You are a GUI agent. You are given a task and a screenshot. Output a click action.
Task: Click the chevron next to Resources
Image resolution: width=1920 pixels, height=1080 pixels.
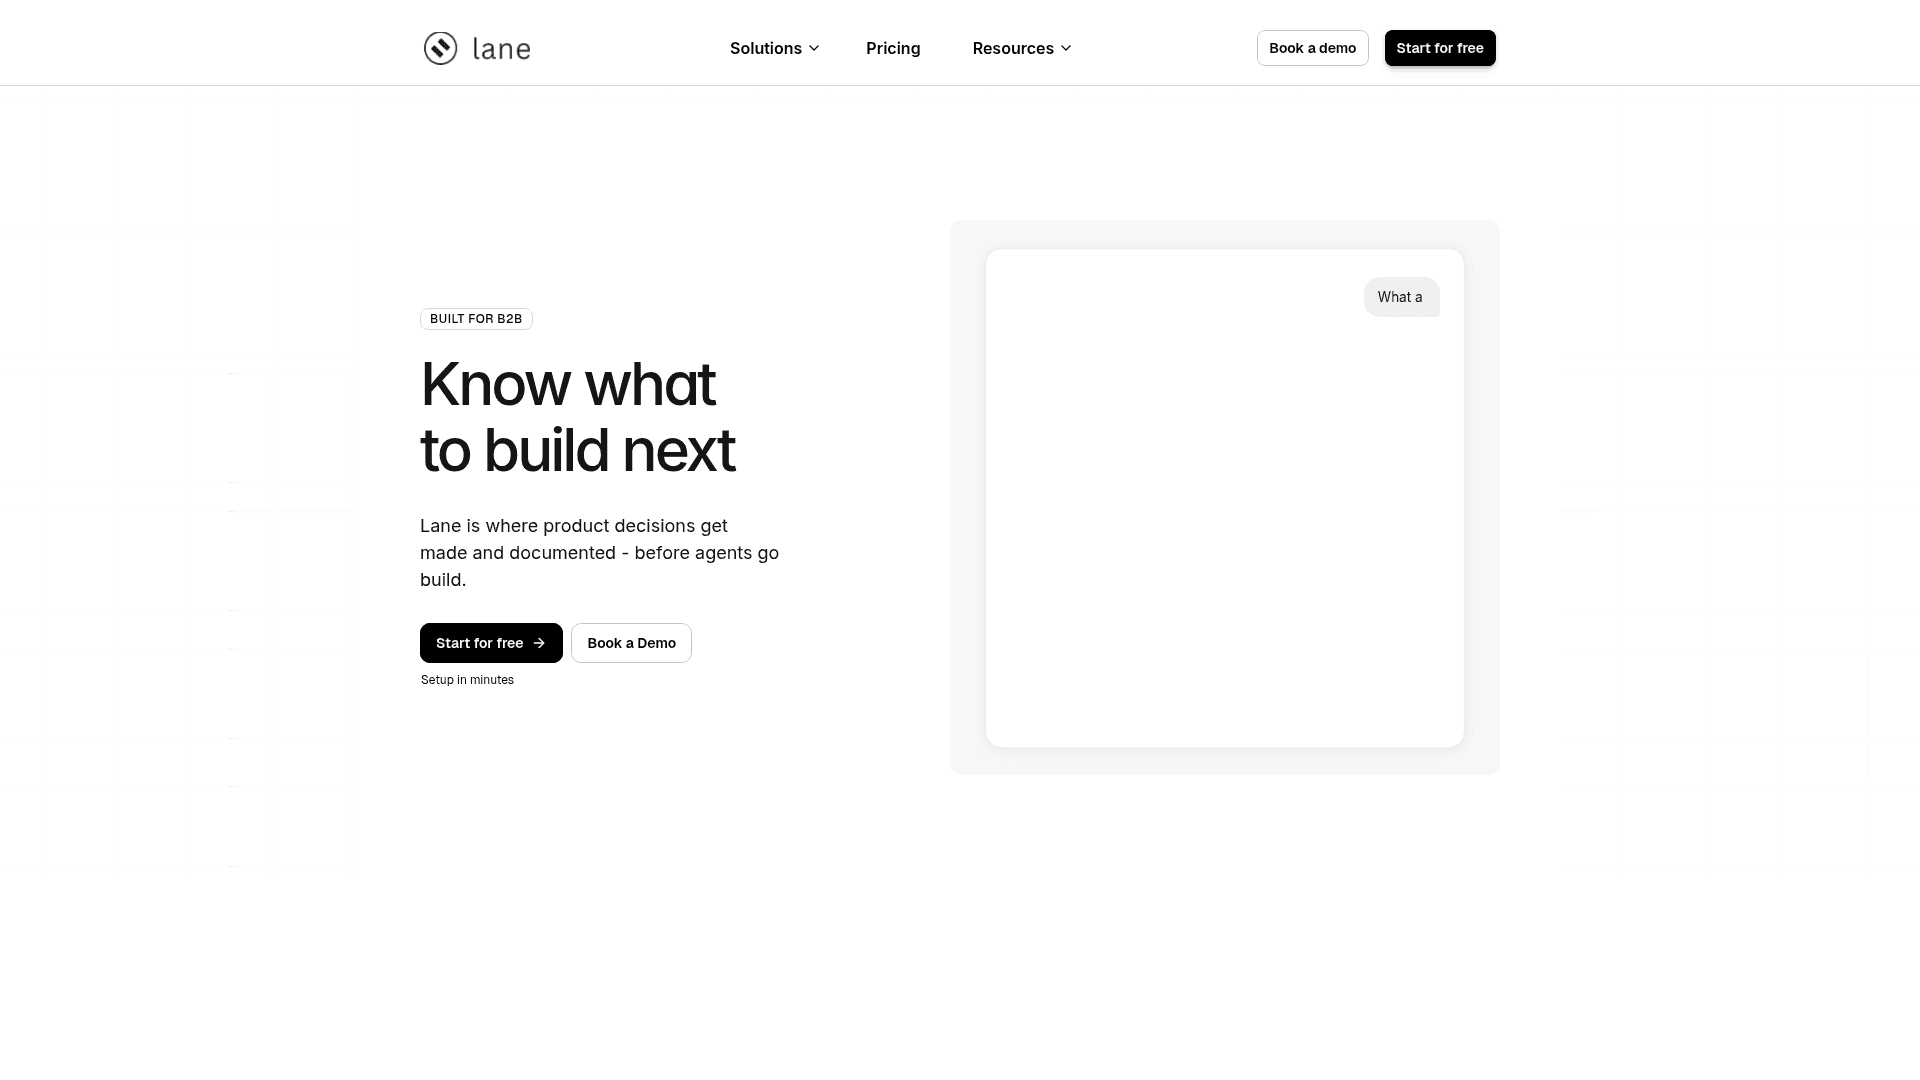[1066, 48]
